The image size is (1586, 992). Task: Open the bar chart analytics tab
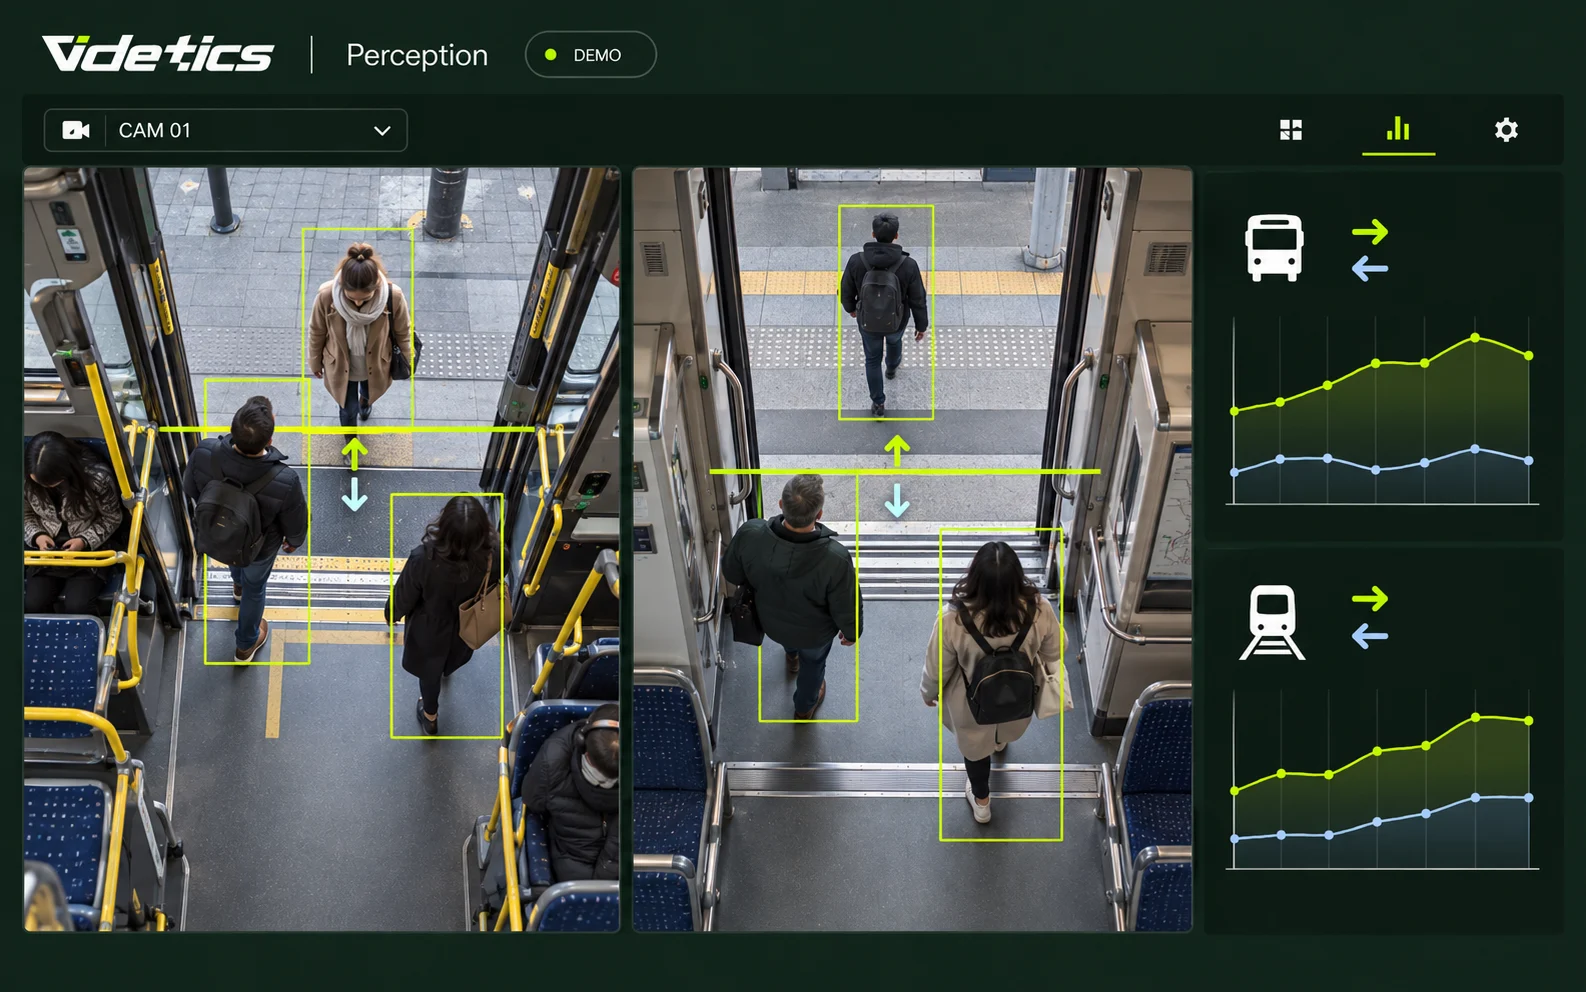(1398, 129)
